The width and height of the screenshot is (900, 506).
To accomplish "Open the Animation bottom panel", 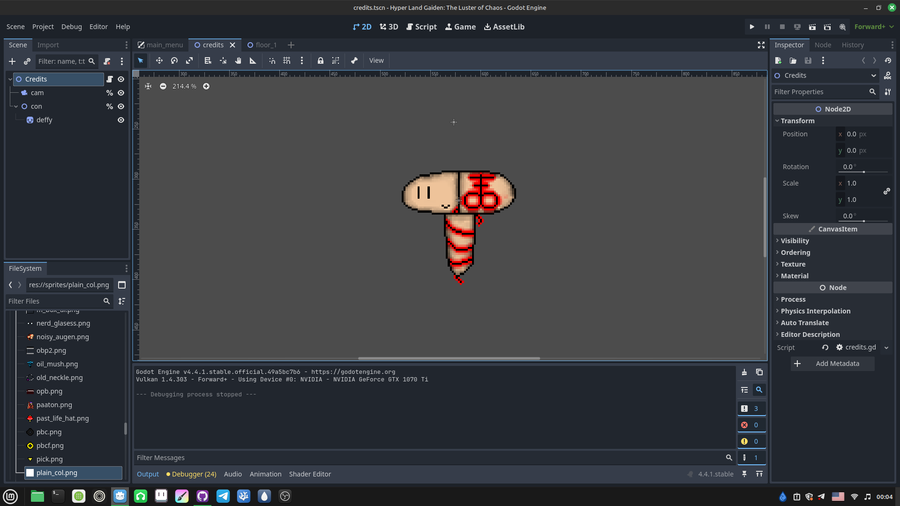I will (265, 474).
